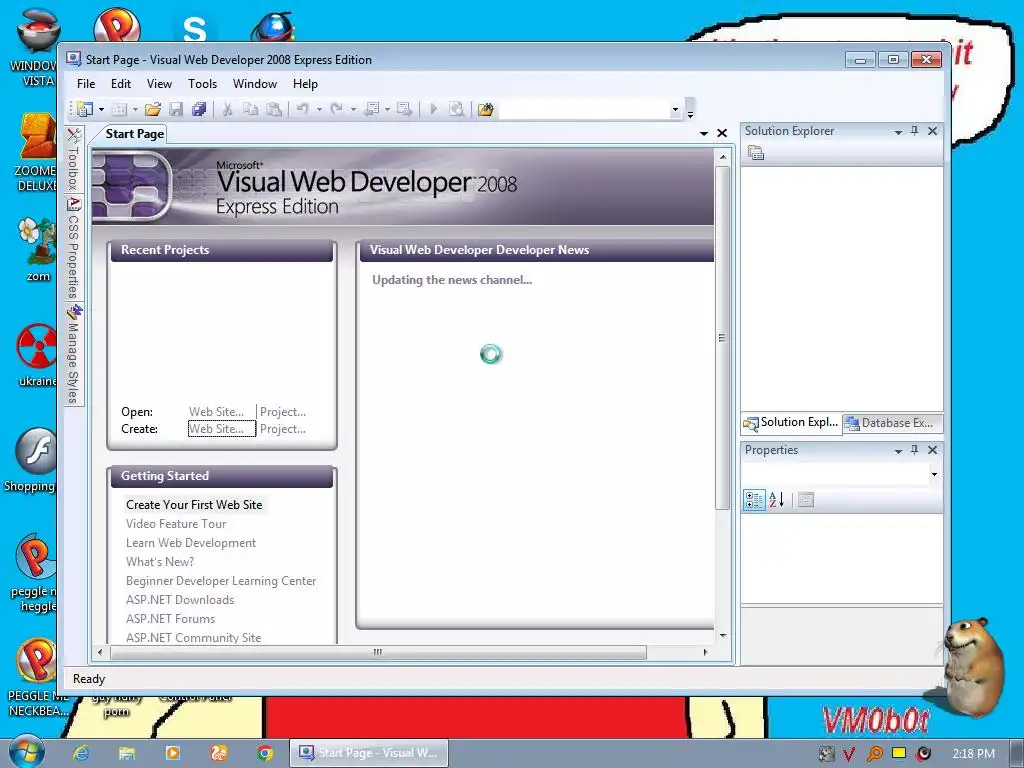This screenshot has width=1024, height=768.
Task: Open the Window menu
Action: click(x=255, y=84)
